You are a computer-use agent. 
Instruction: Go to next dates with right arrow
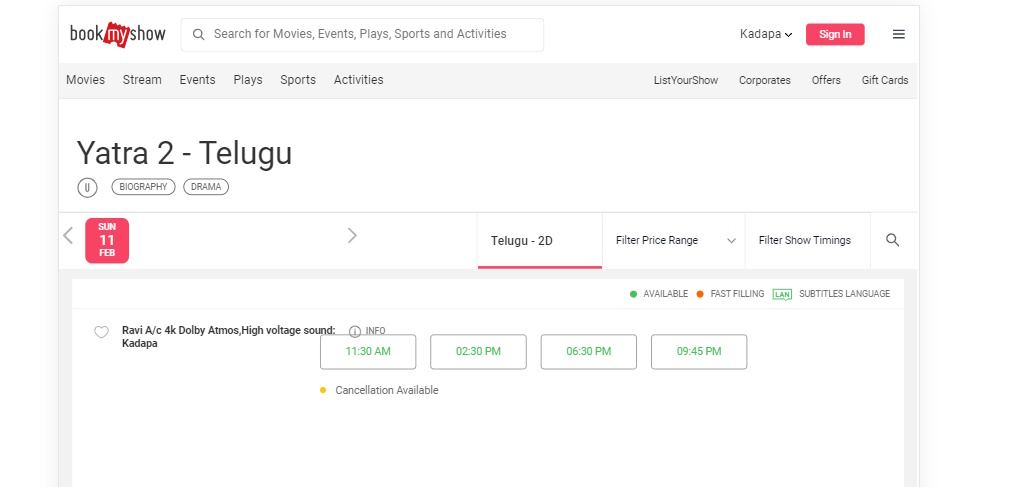(352, 236)
